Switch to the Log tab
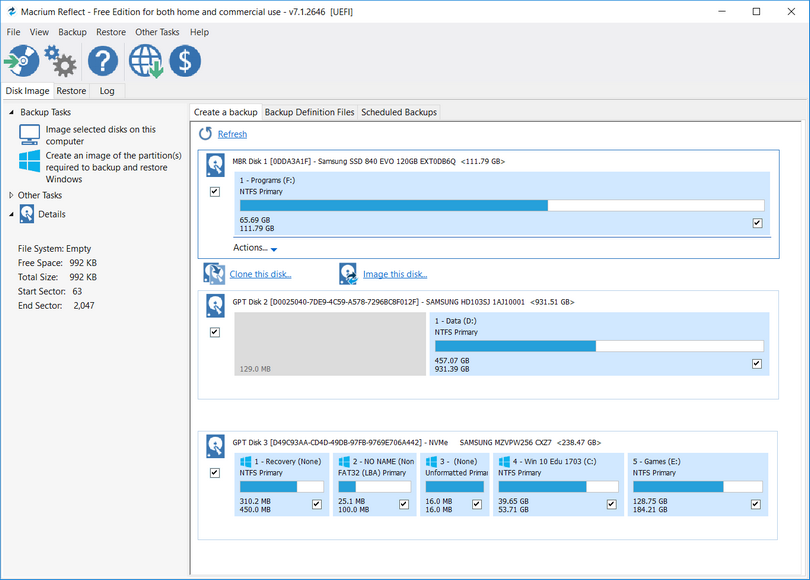The height and width of the screenshot is (580, 810). click(107, 91)
